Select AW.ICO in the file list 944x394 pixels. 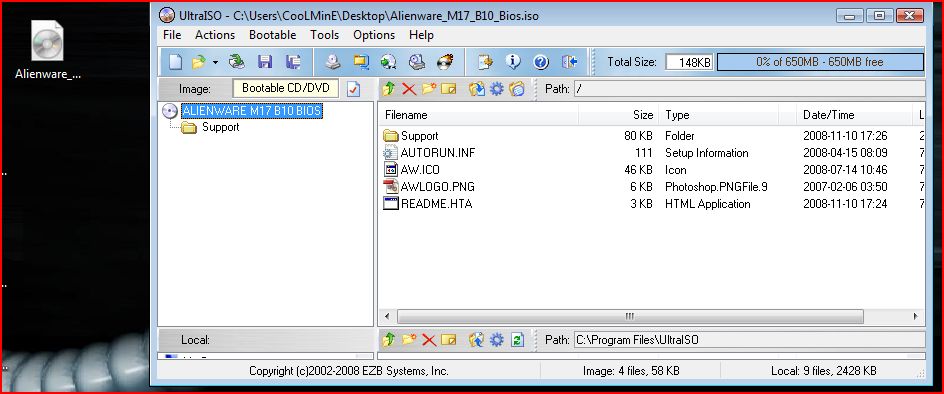click(420, 170)
